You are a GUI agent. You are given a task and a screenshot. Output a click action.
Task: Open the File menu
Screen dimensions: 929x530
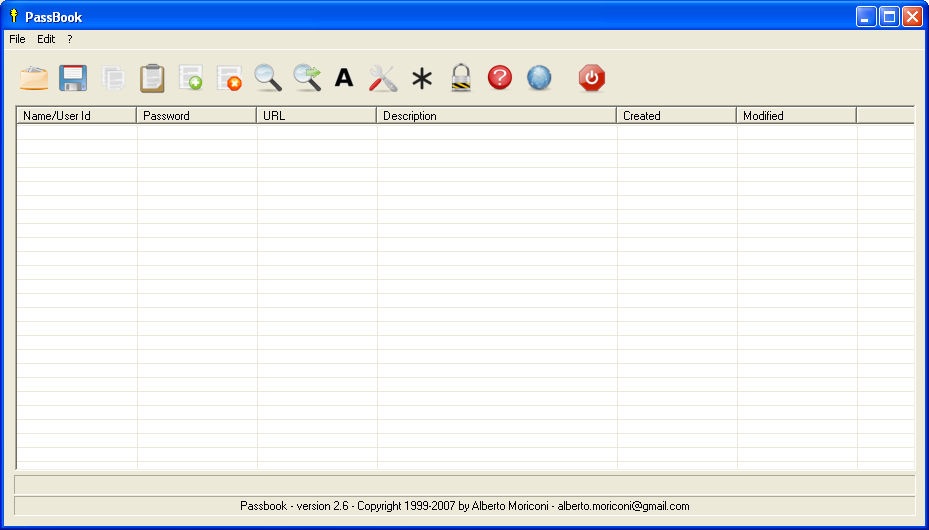pos(17,39)
